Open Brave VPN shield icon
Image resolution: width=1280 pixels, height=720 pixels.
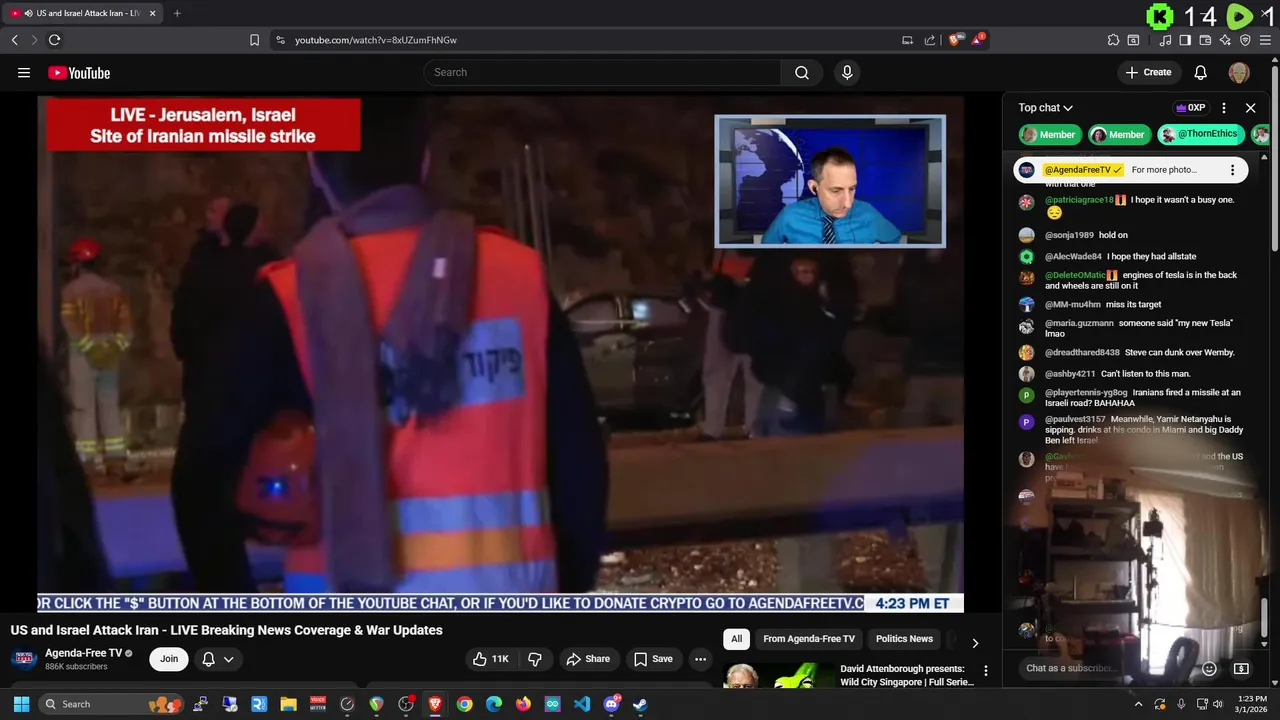pyautogui.click(x=1245, y=40)
